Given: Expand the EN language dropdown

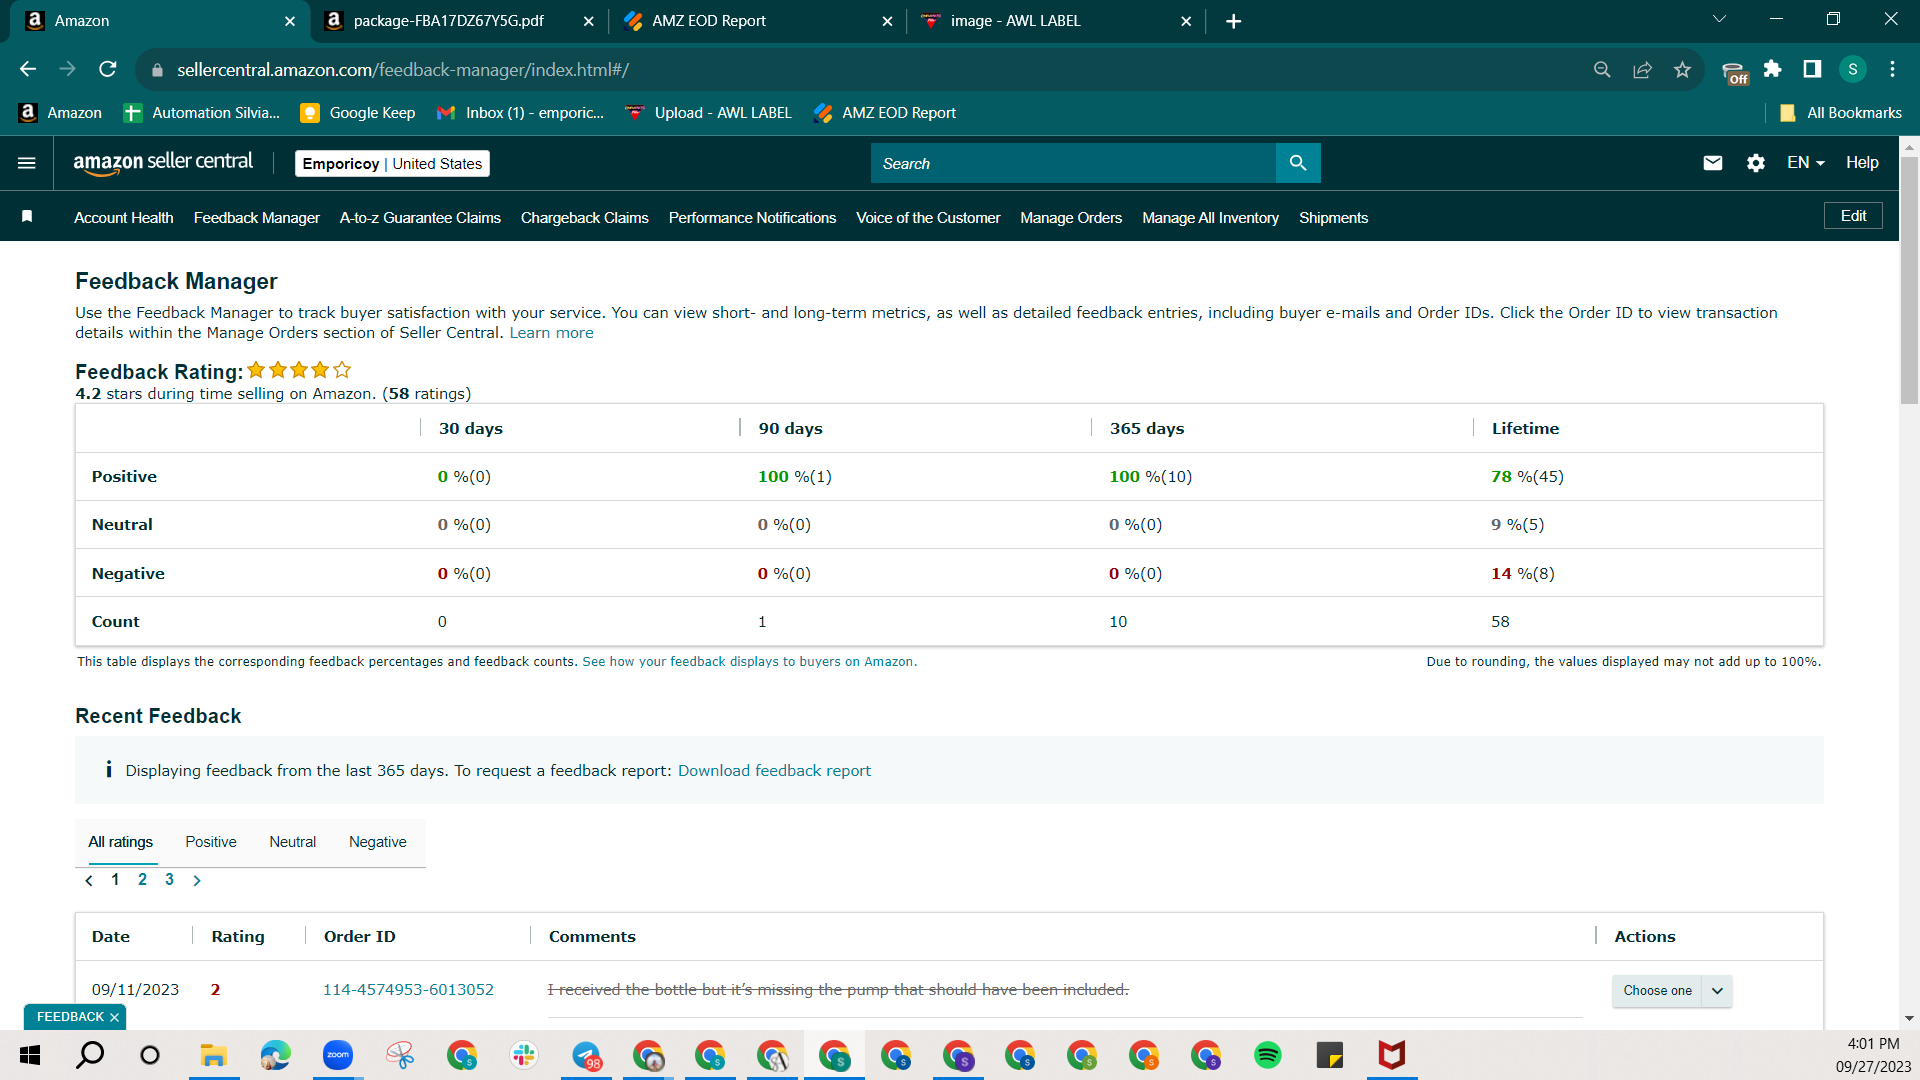Looking at the screenshot, I should click(x=1806, y=163).
